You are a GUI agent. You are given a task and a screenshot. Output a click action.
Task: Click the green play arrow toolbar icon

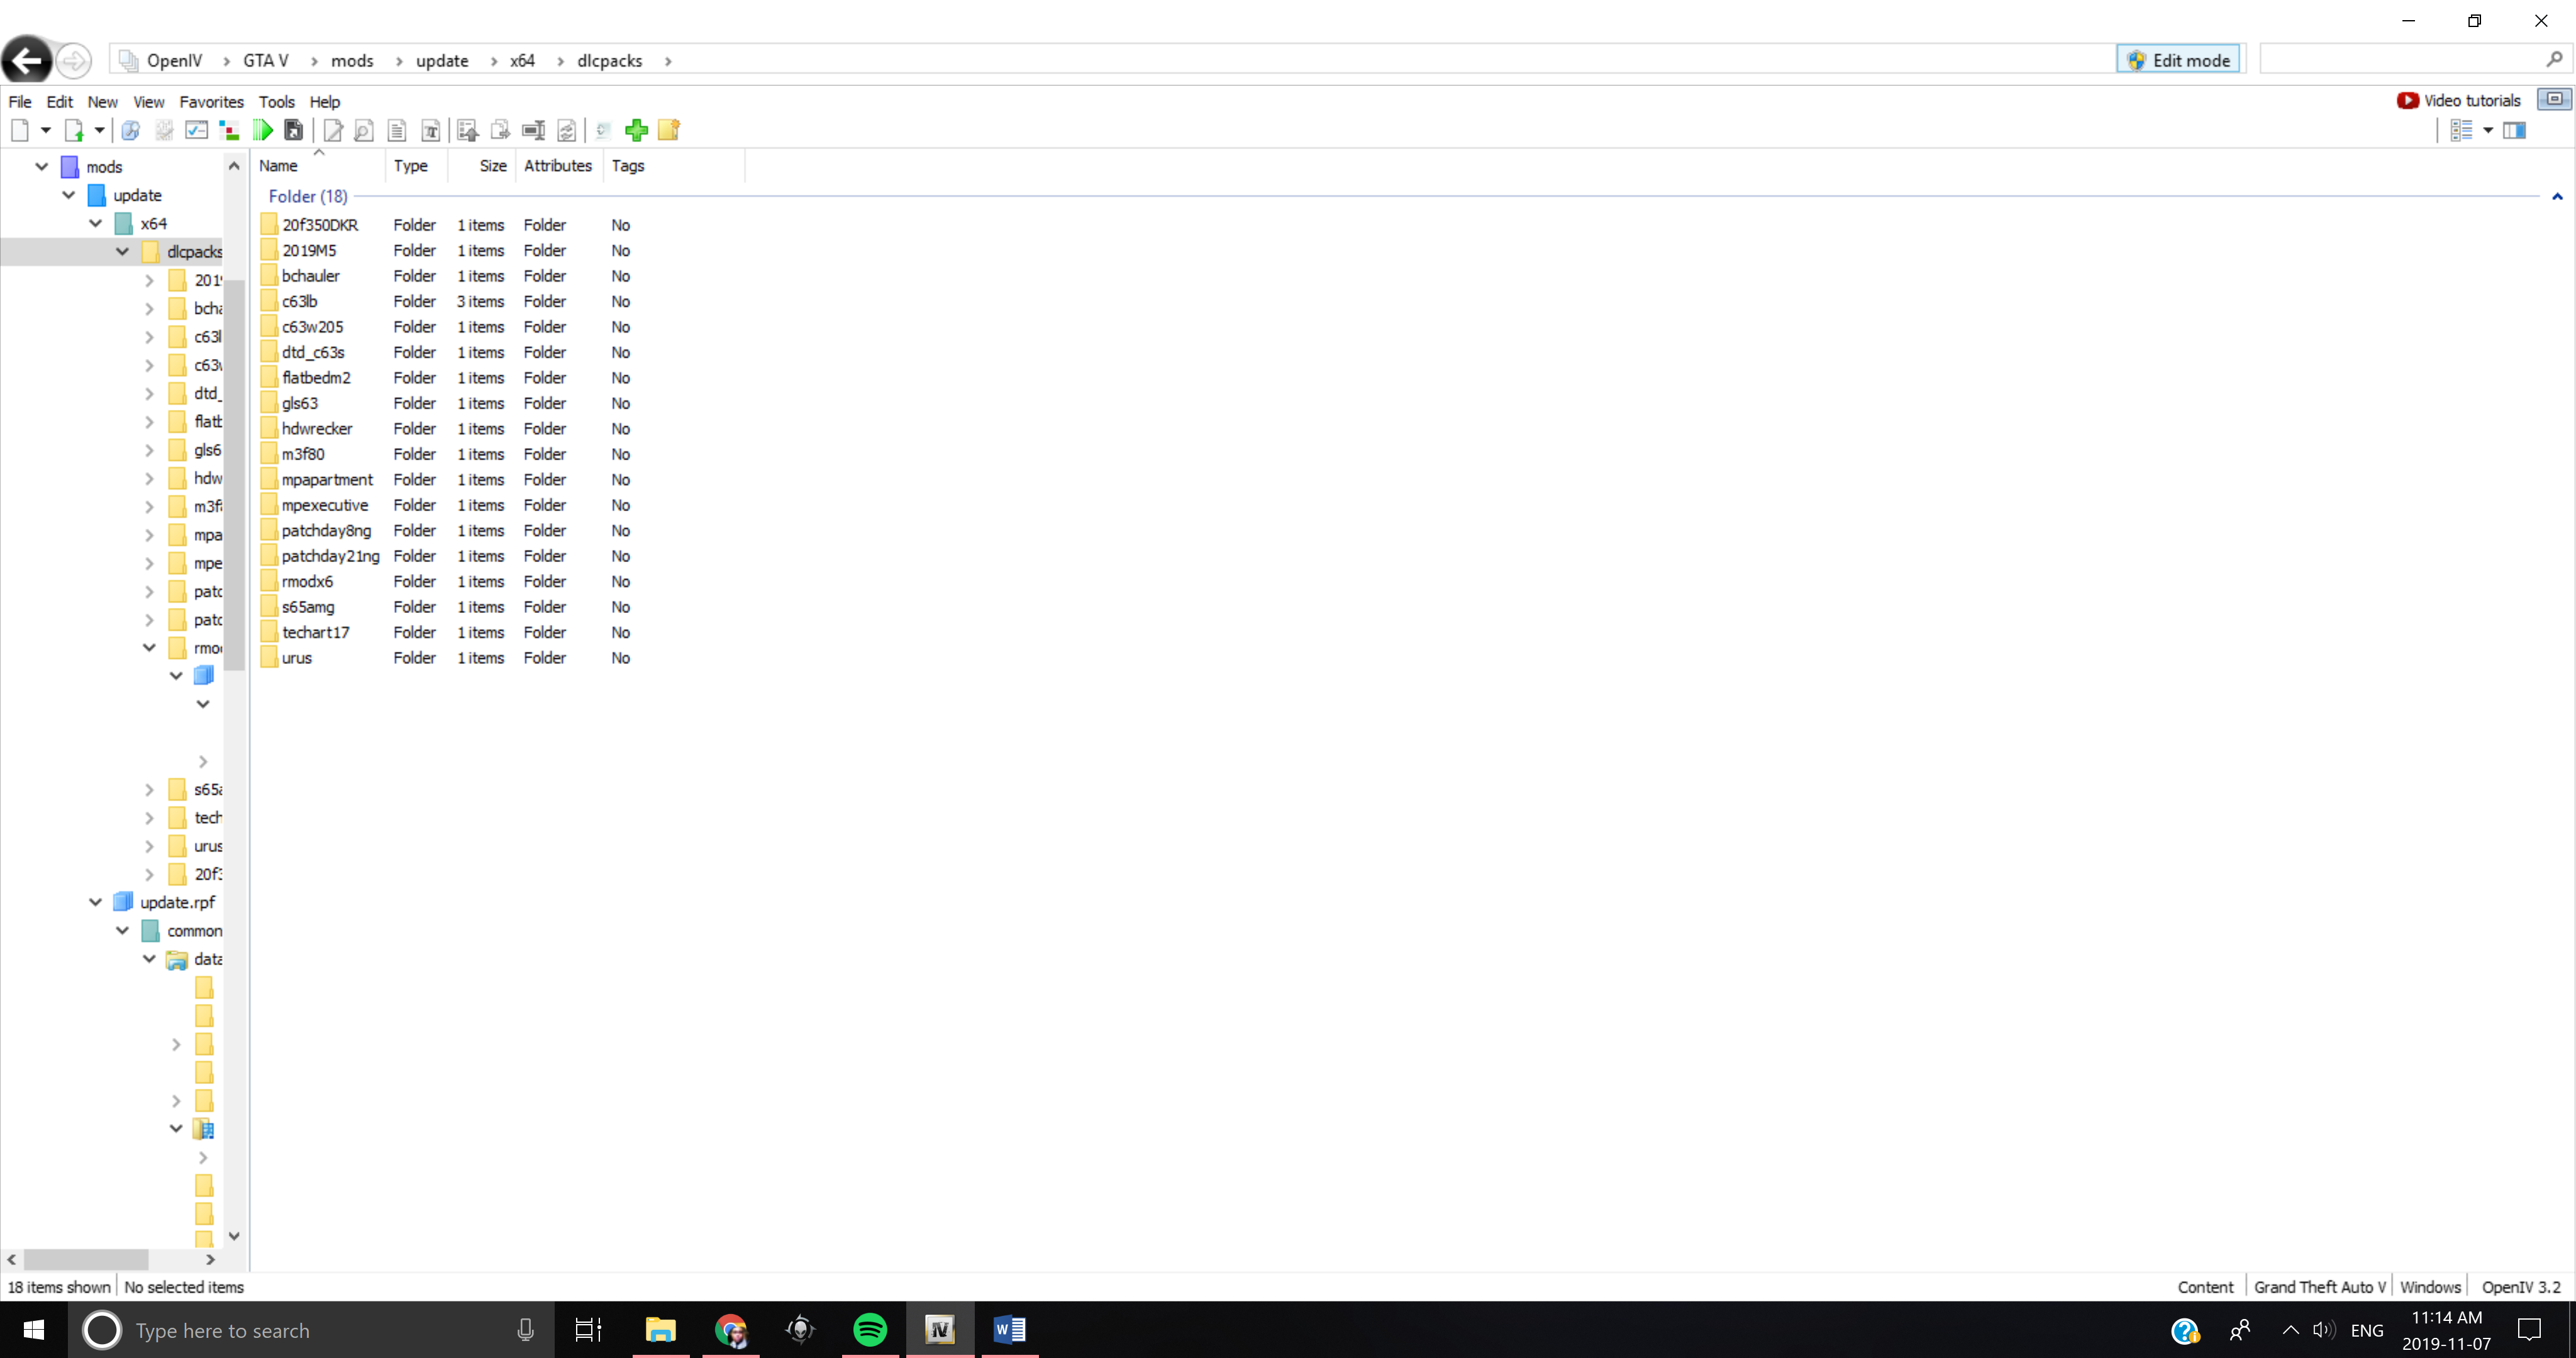click(262, 130)
